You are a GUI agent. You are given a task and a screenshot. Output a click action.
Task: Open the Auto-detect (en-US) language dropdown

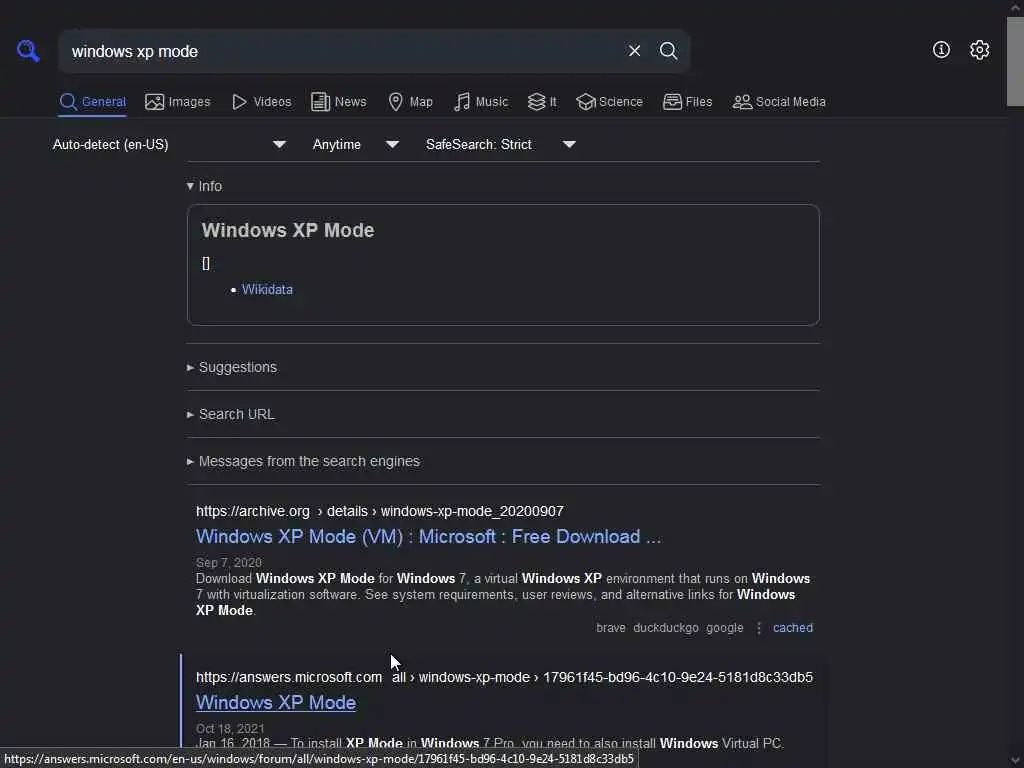tap(169, 144)
